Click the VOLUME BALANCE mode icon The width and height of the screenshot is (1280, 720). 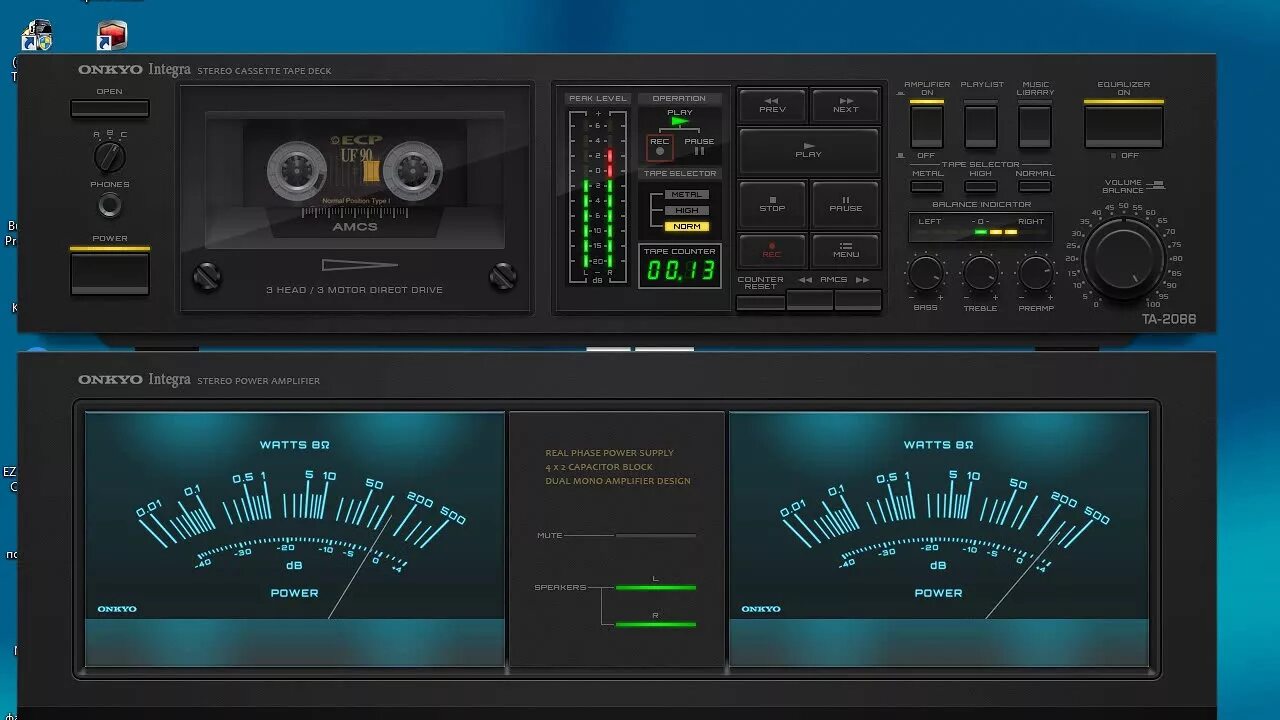tap(1158, 184)
